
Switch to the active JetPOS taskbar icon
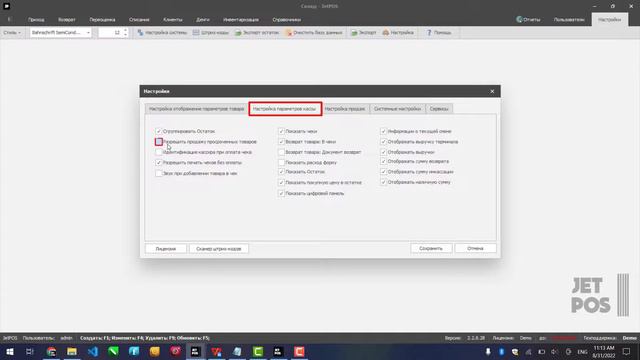(196, 351)
